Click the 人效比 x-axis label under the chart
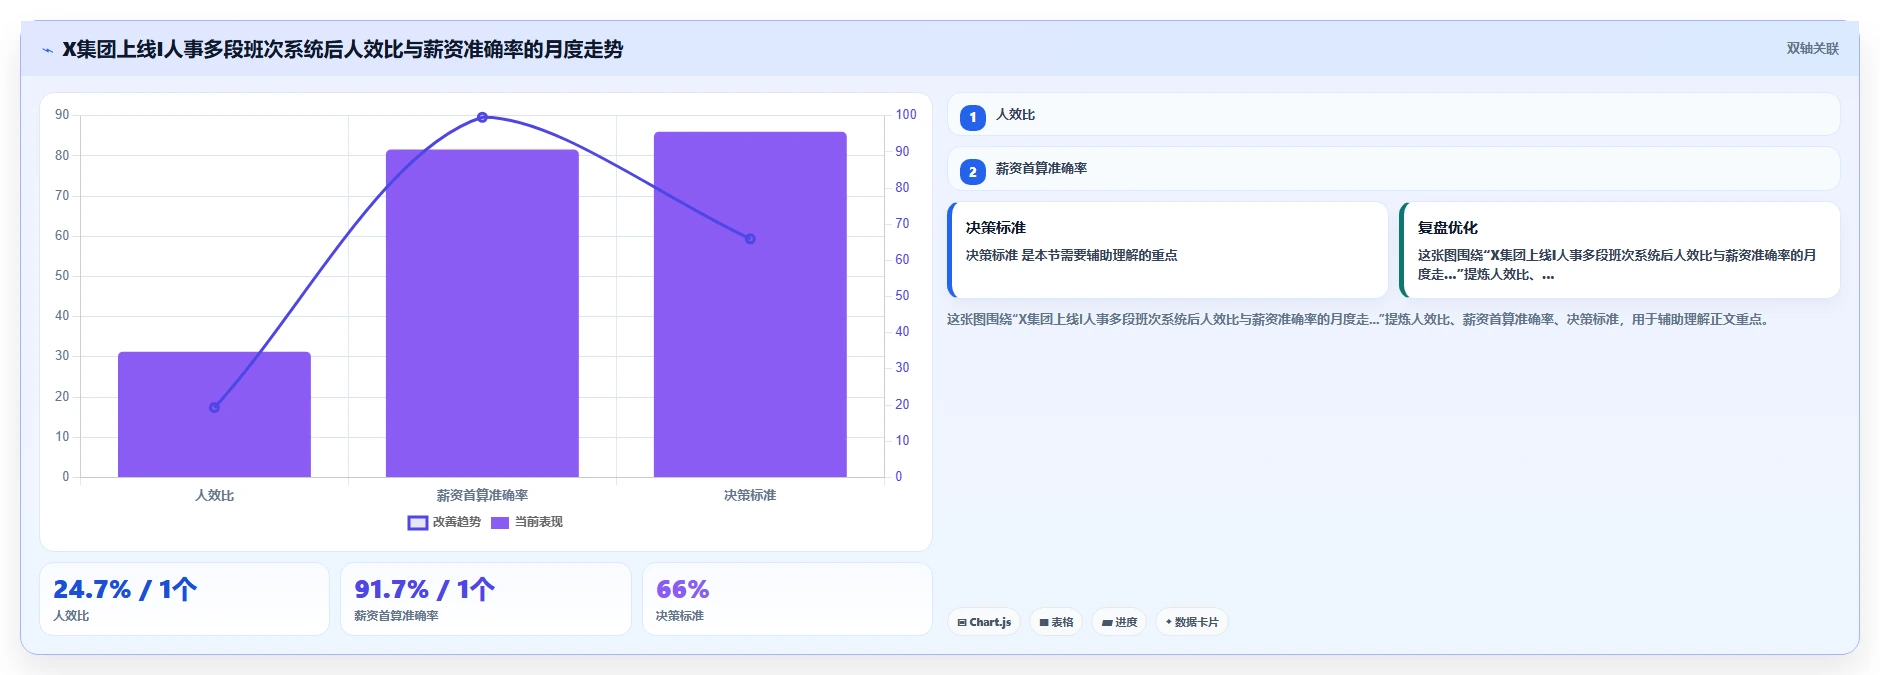Screen dimensions: 1880x675 [214, 495]
